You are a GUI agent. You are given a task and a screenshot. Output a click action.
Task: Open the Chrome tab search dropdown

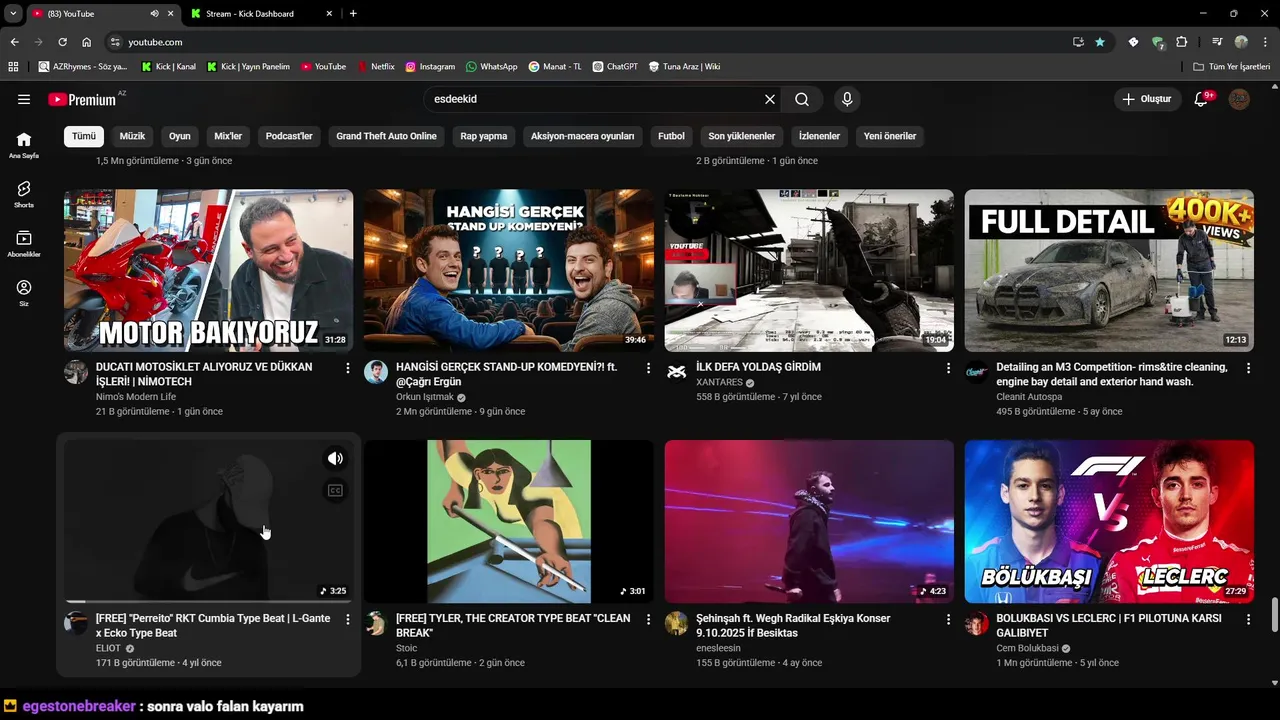click(x=13, y=14)
